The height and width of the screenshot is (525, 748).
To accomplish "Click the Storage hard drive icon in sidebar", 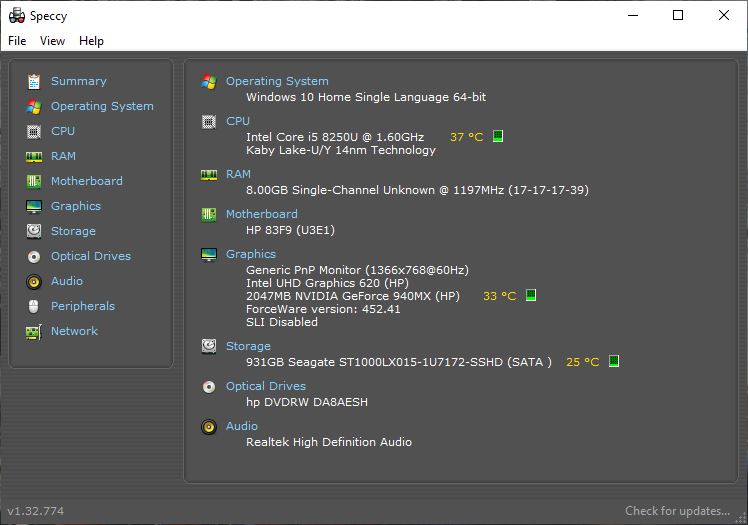I will tap(34, 231).
